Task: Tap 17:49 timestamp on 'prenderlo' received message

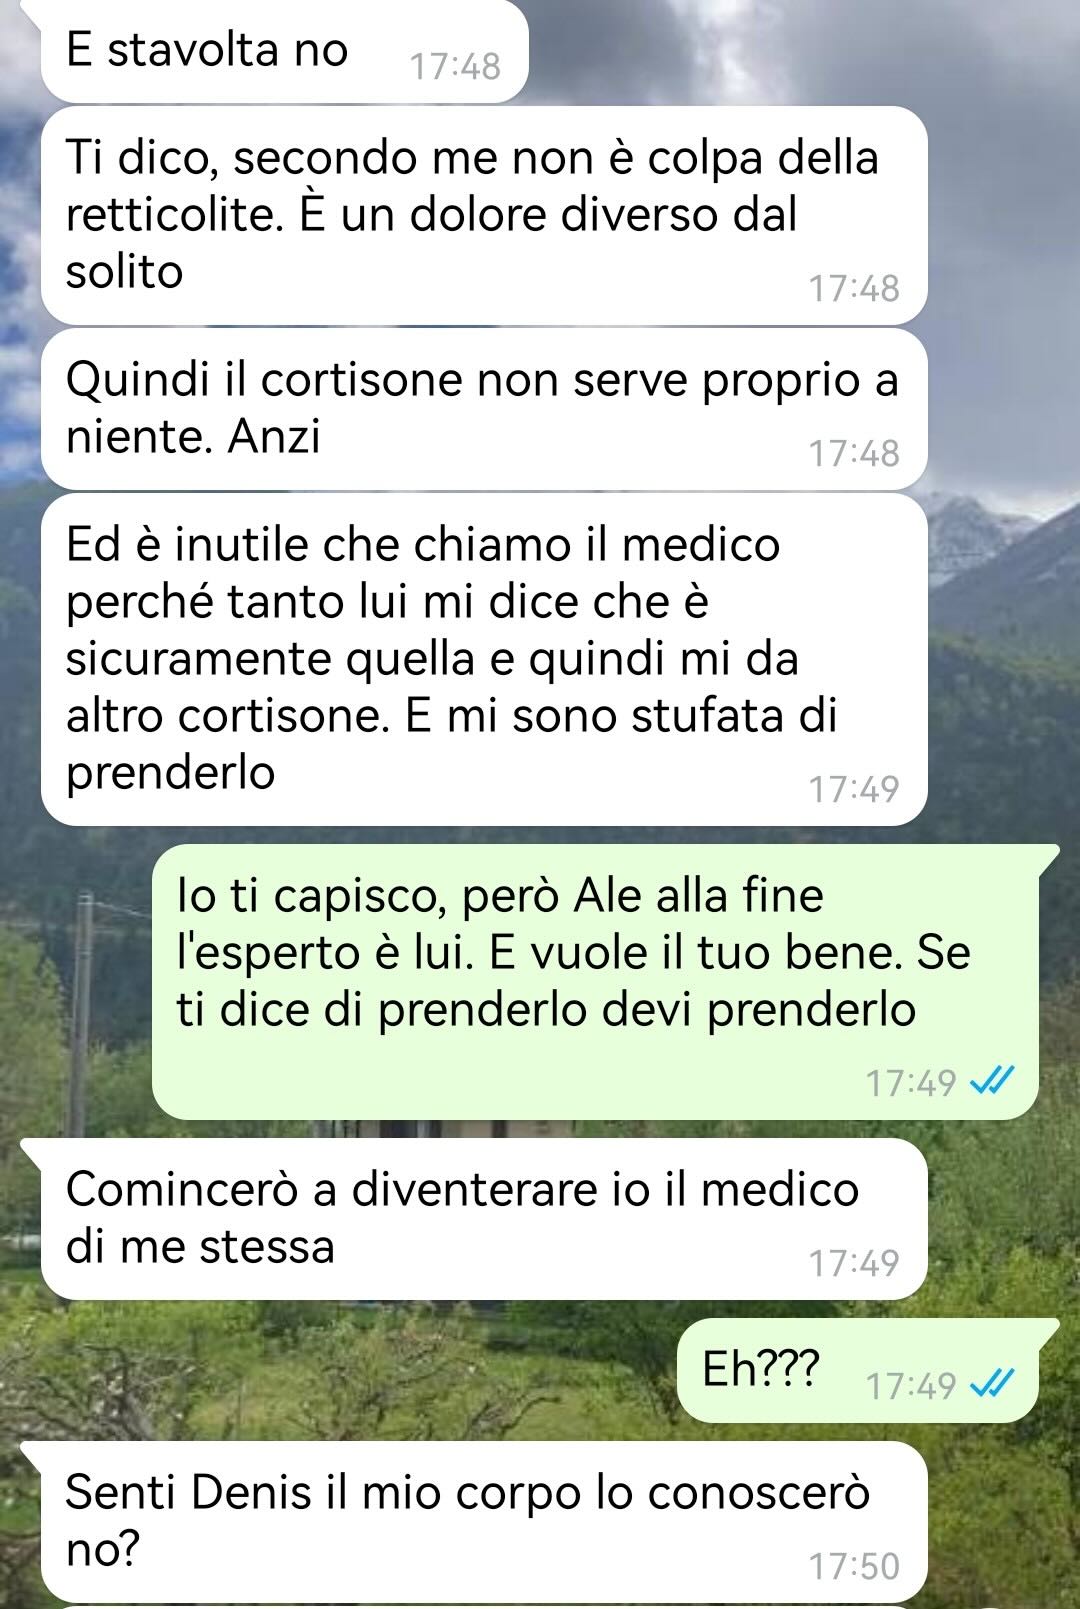Action: click(854, 789)
